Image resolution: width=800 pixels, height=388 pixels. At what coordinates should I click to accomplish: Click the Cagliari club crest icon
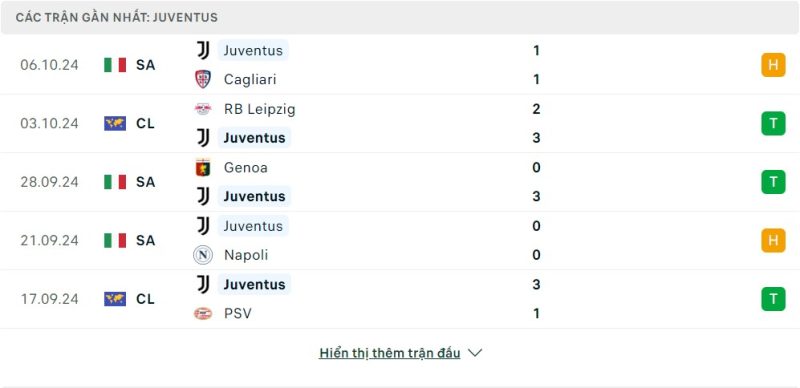coord(203,79)
